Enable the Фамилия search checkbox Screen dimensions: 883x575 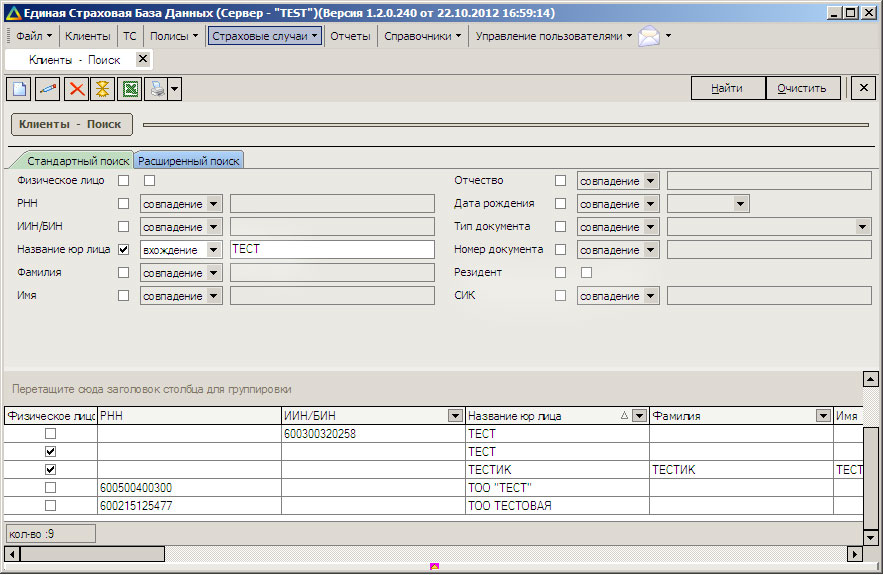[x=123, y=272]
